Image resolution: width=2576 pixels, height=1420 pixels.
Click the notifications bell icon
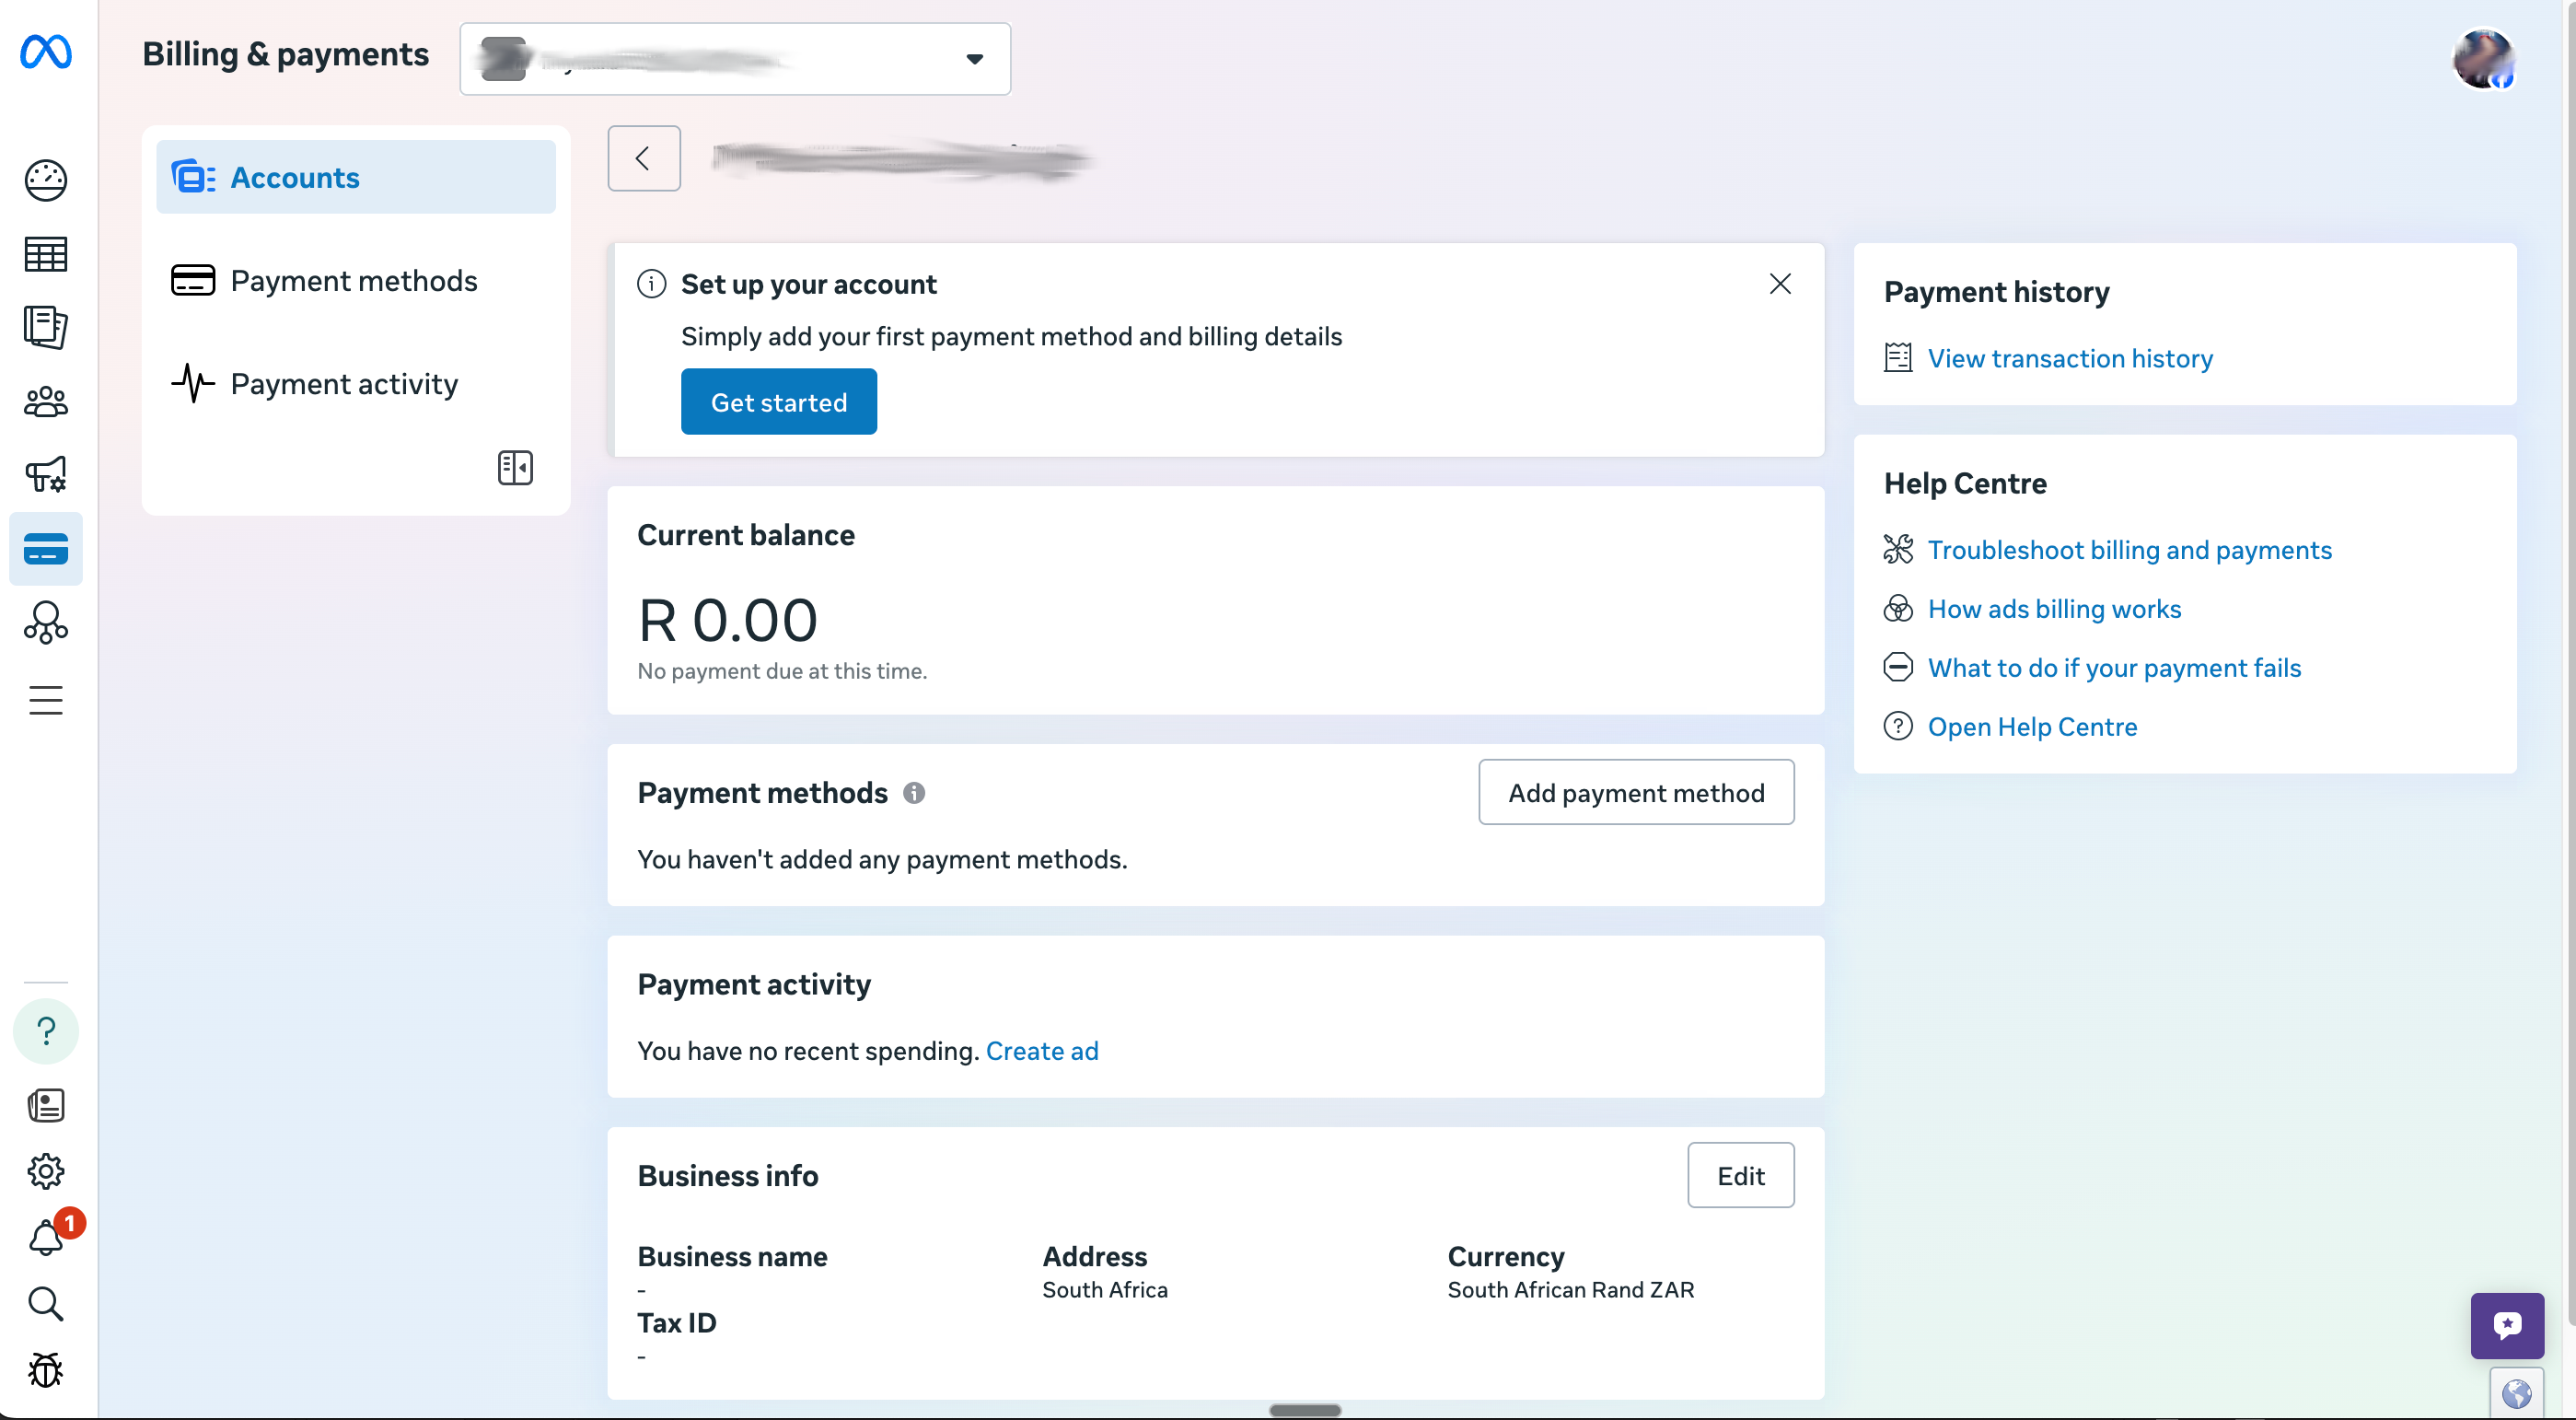pos(46,1238)
